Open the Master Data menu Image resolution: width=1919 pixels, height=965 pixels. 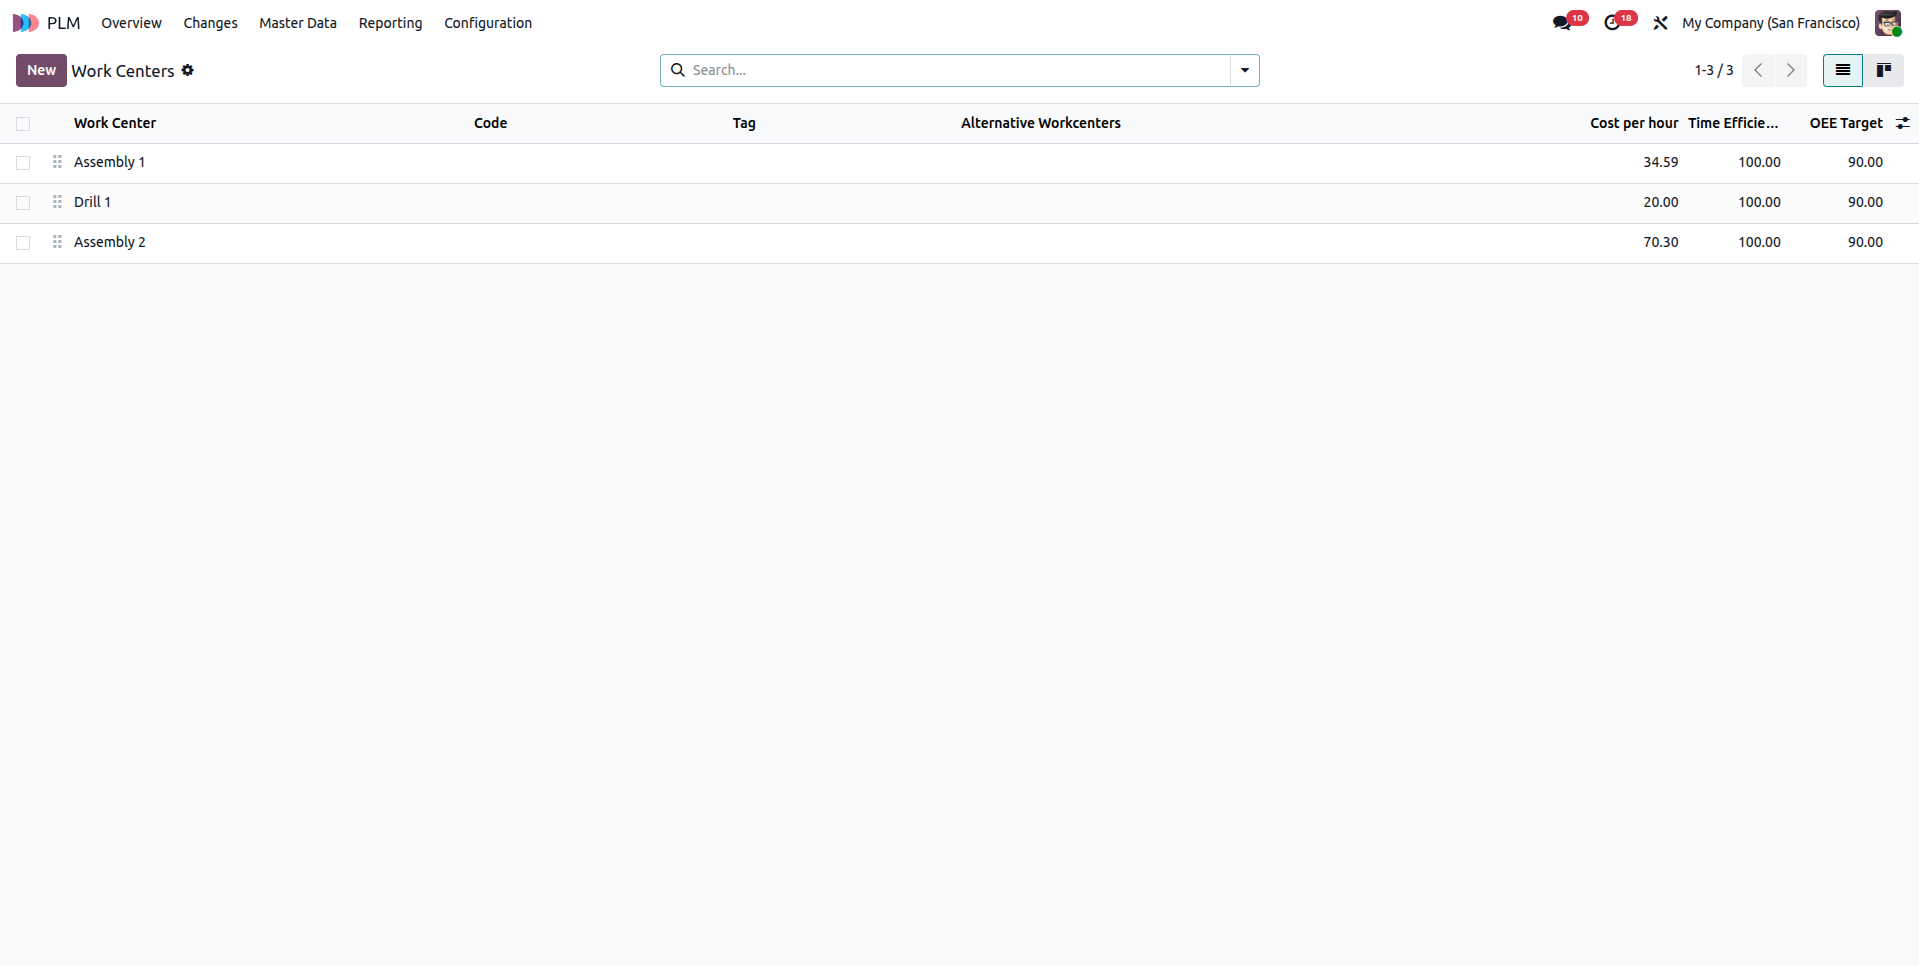tap(298, 23)
